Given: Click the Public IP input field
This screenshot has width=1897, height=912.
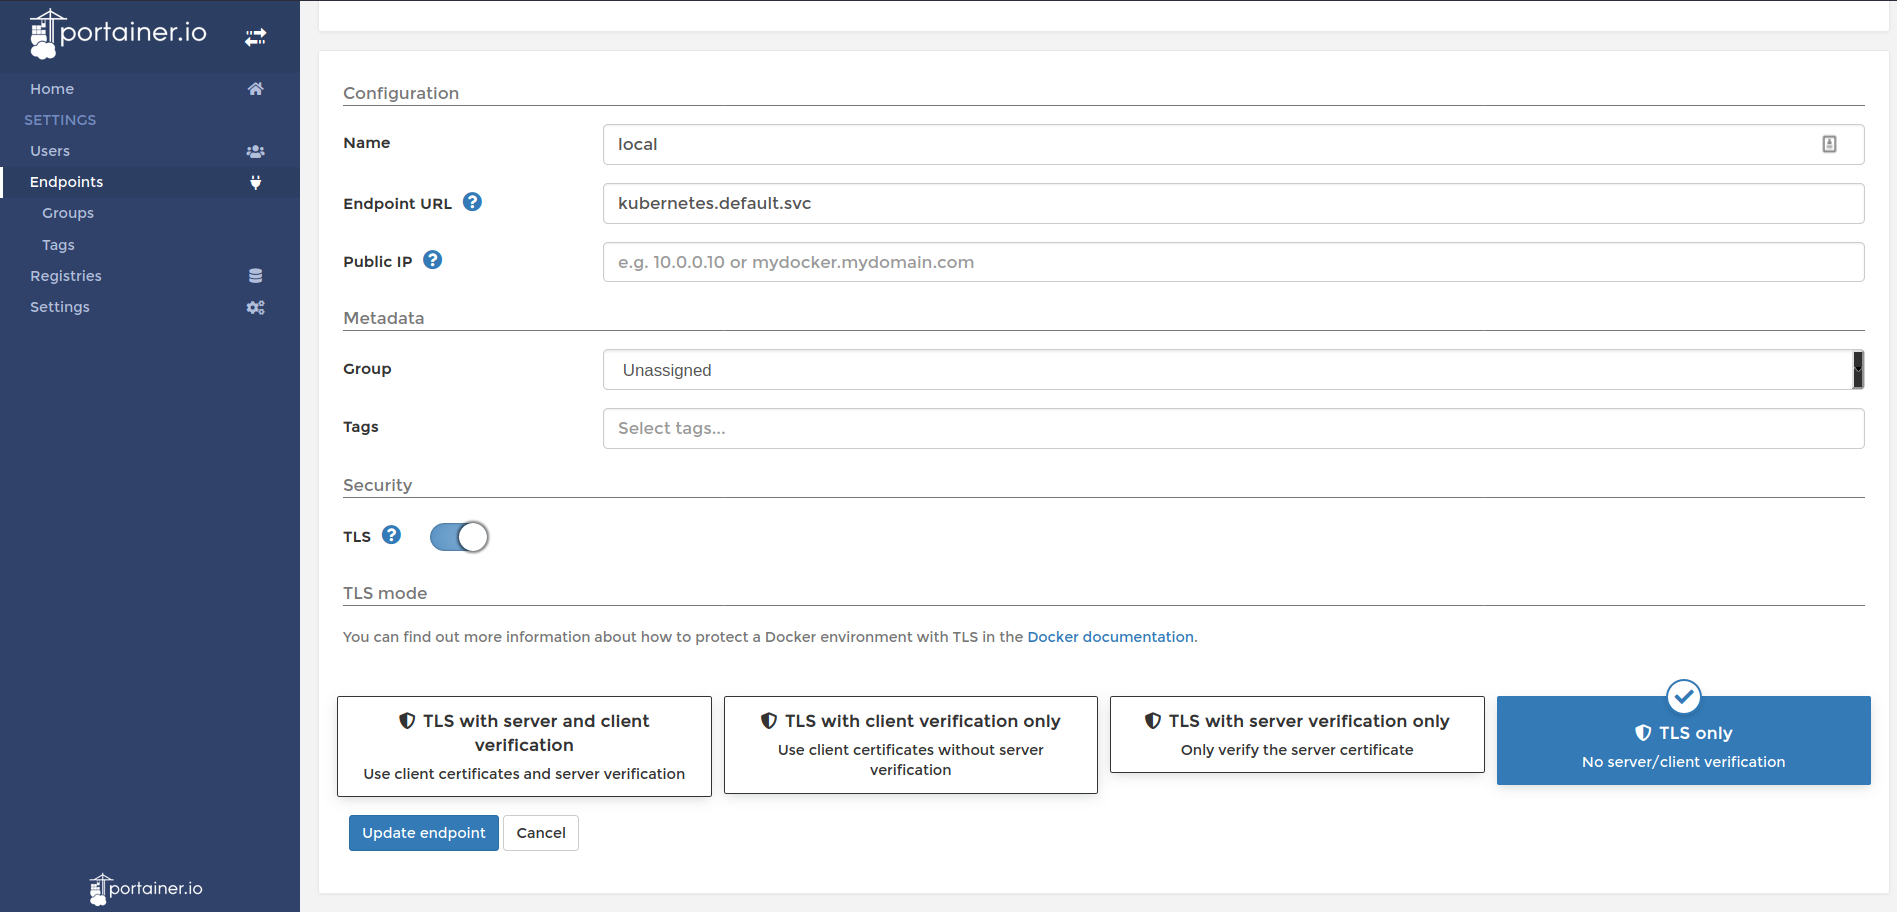Looking at the screenshot, I should click(1234, 262).
